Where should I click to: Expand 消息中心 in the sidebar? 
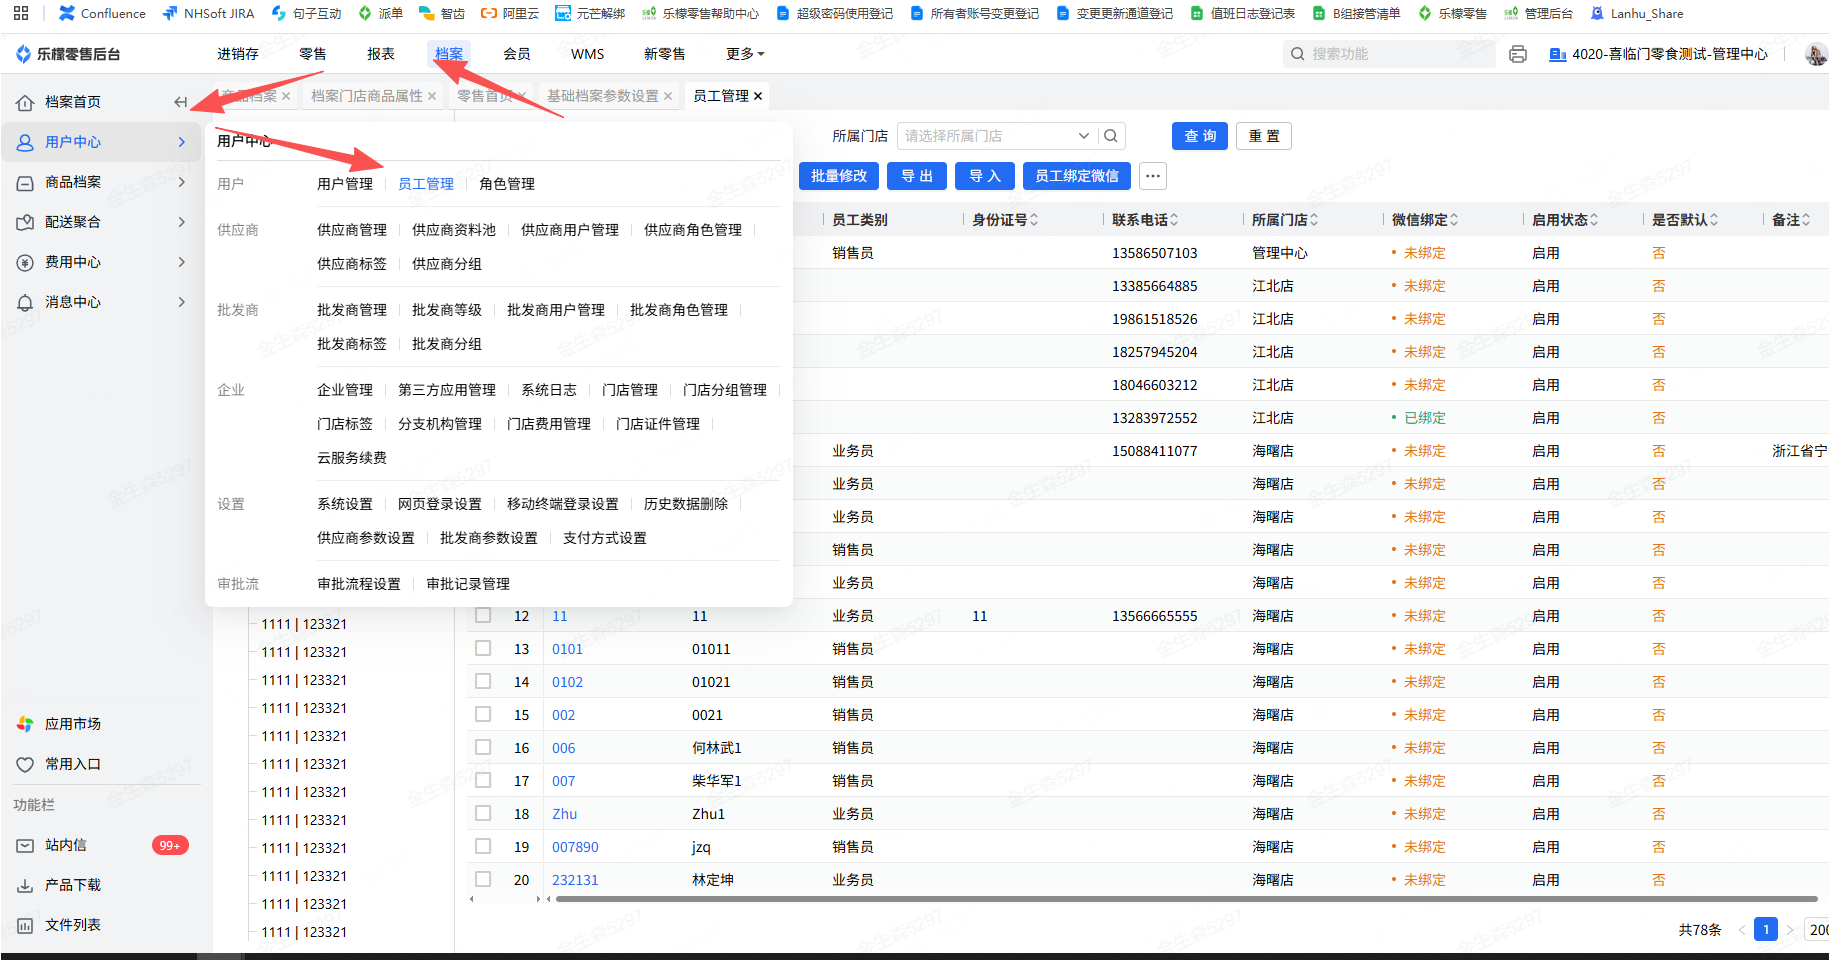[x=100, y=302]
